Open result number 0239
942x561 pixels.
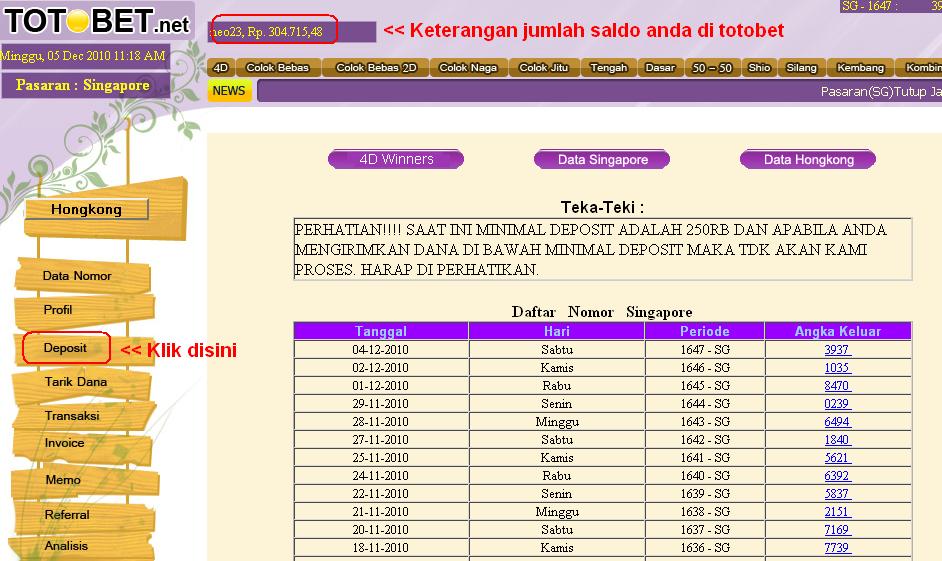[x=837, y=404]
